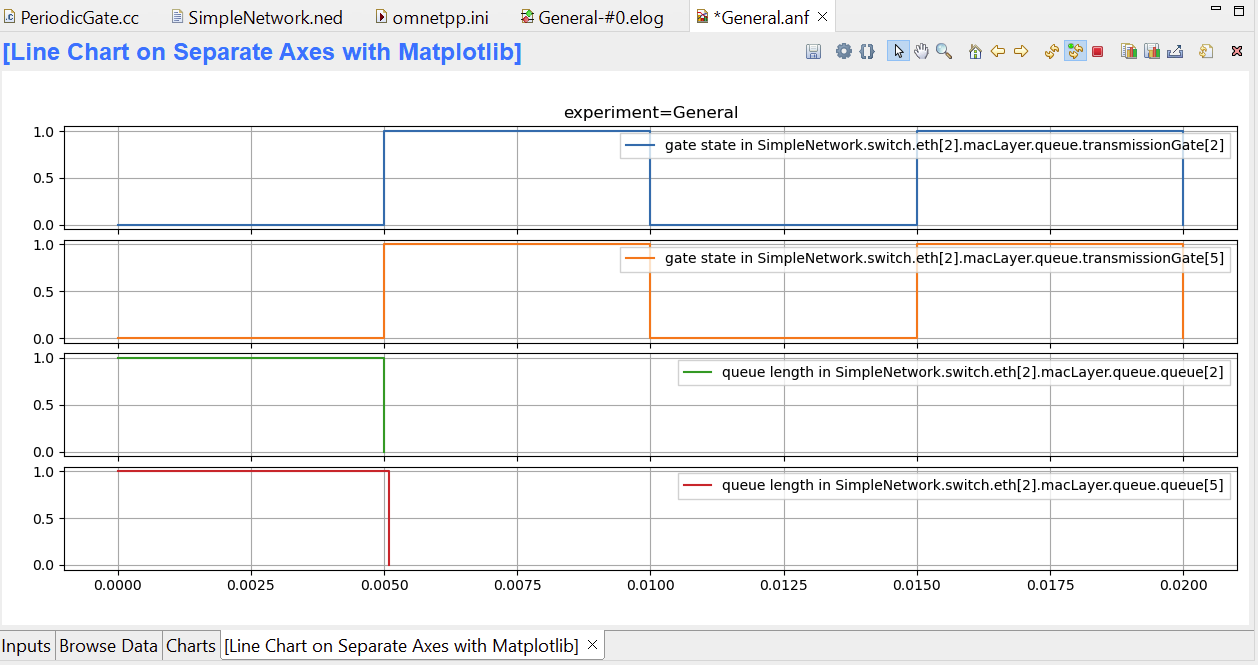Switch to the Charts bottom tab
The image size is (1258, 665).
coord(190,646)
